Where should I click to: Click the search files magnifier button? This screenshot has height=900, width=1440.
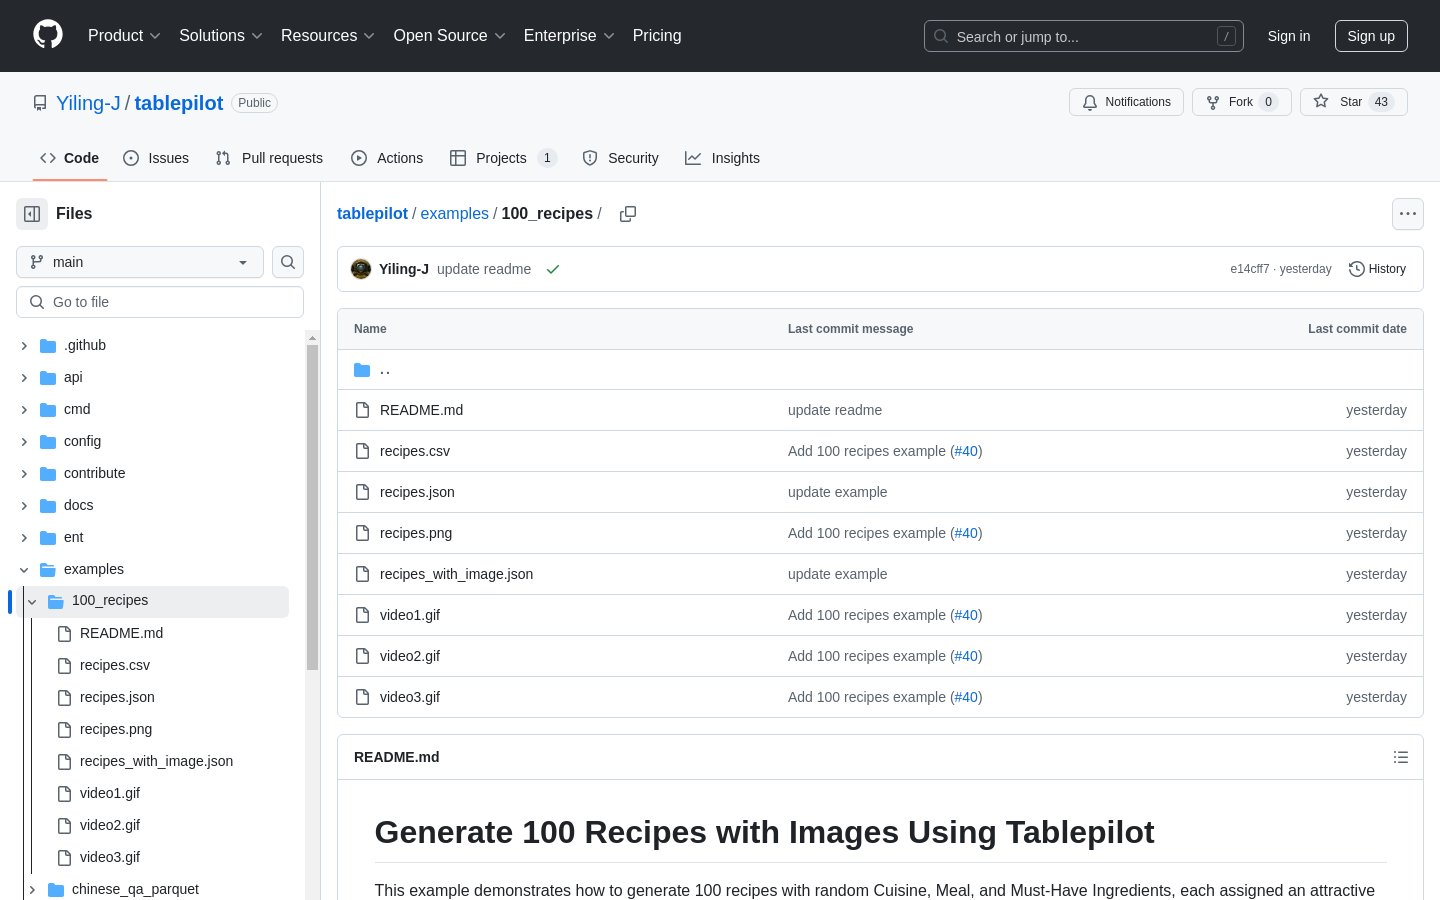(x=288, y=262)
